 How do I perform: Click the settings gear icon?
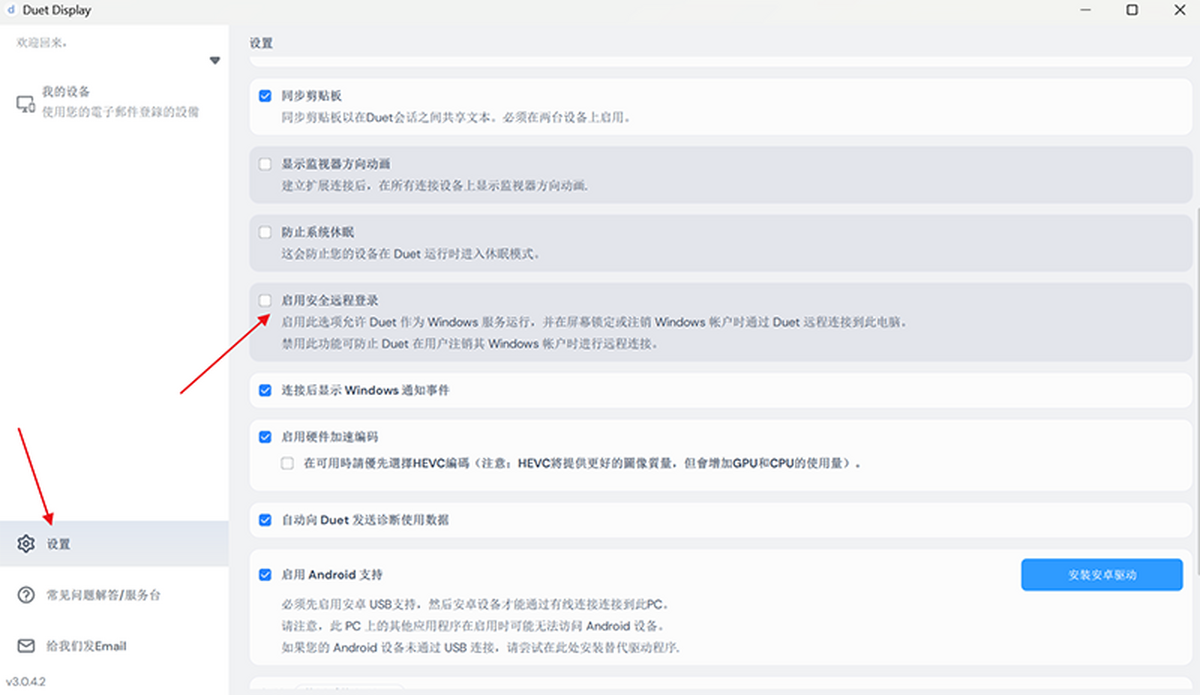click(26, 544)
